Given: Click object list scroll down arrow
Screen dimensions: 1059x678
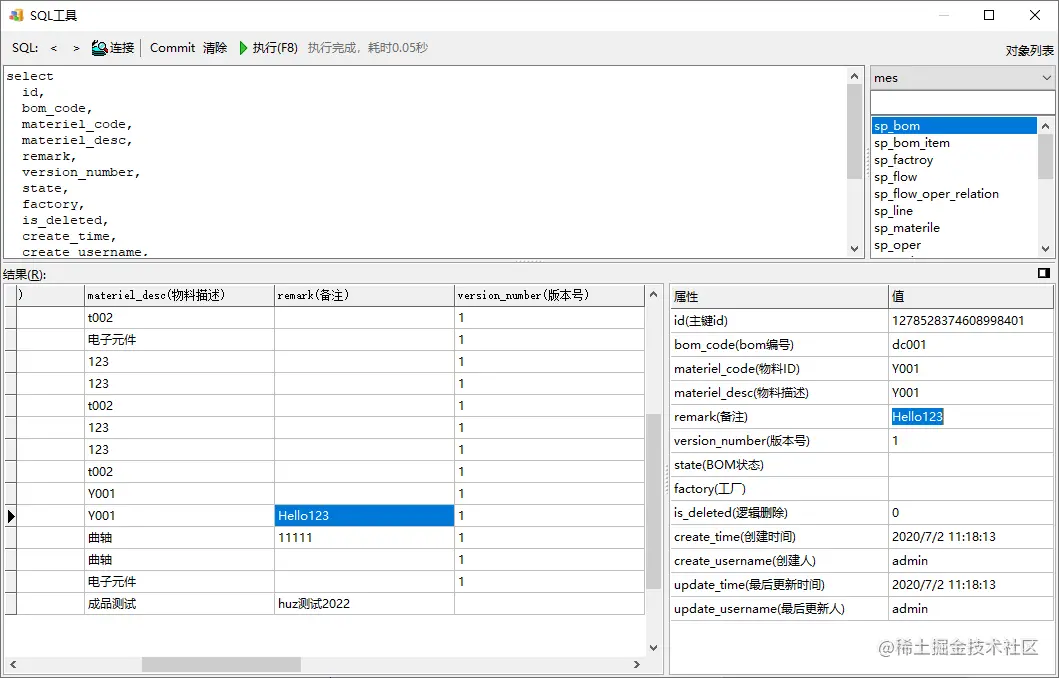Looking at the screenshot, I should point(1045,249).
